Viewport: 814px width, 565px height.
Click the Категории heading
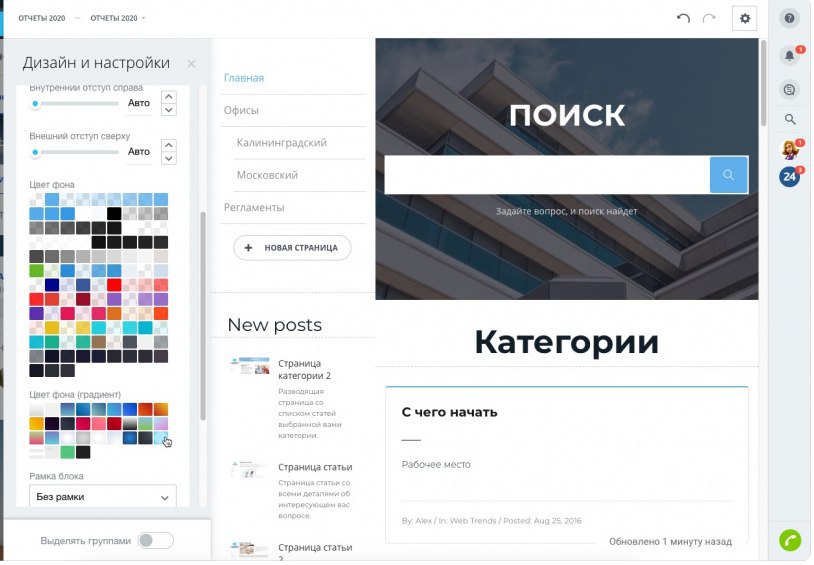tap(566, 342)
